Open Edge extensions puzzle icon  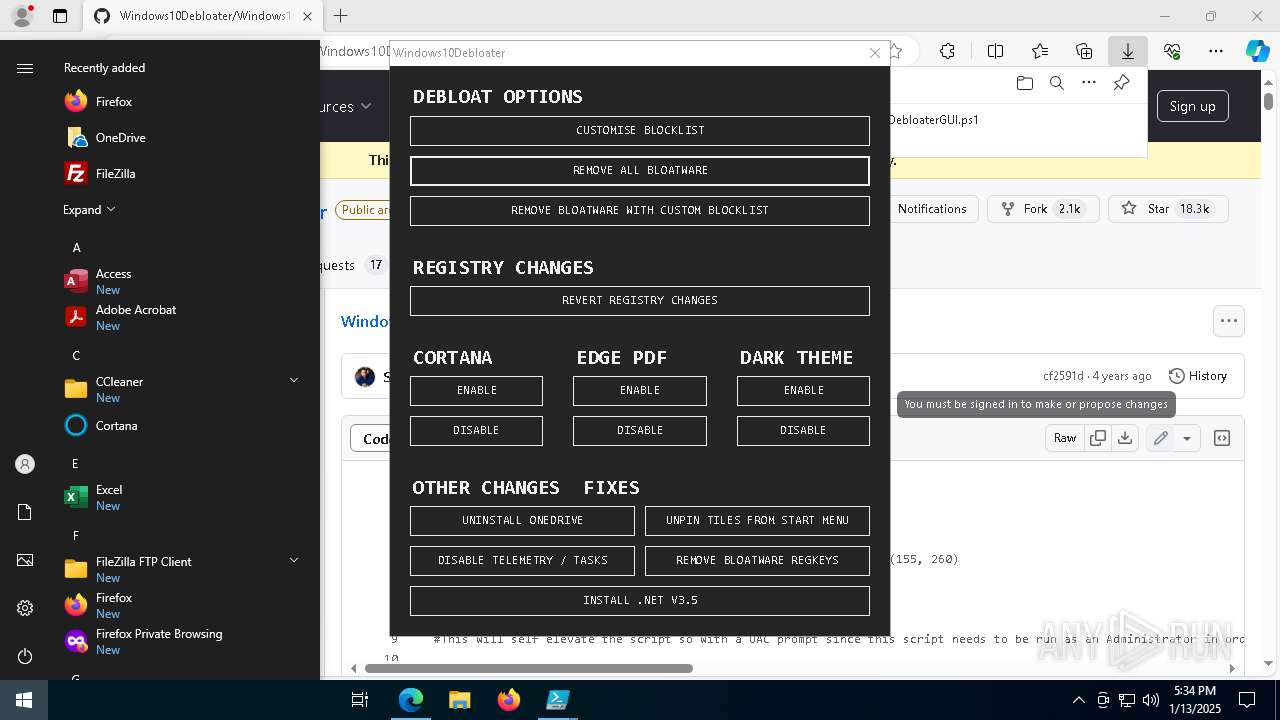[x=947, y=51]
